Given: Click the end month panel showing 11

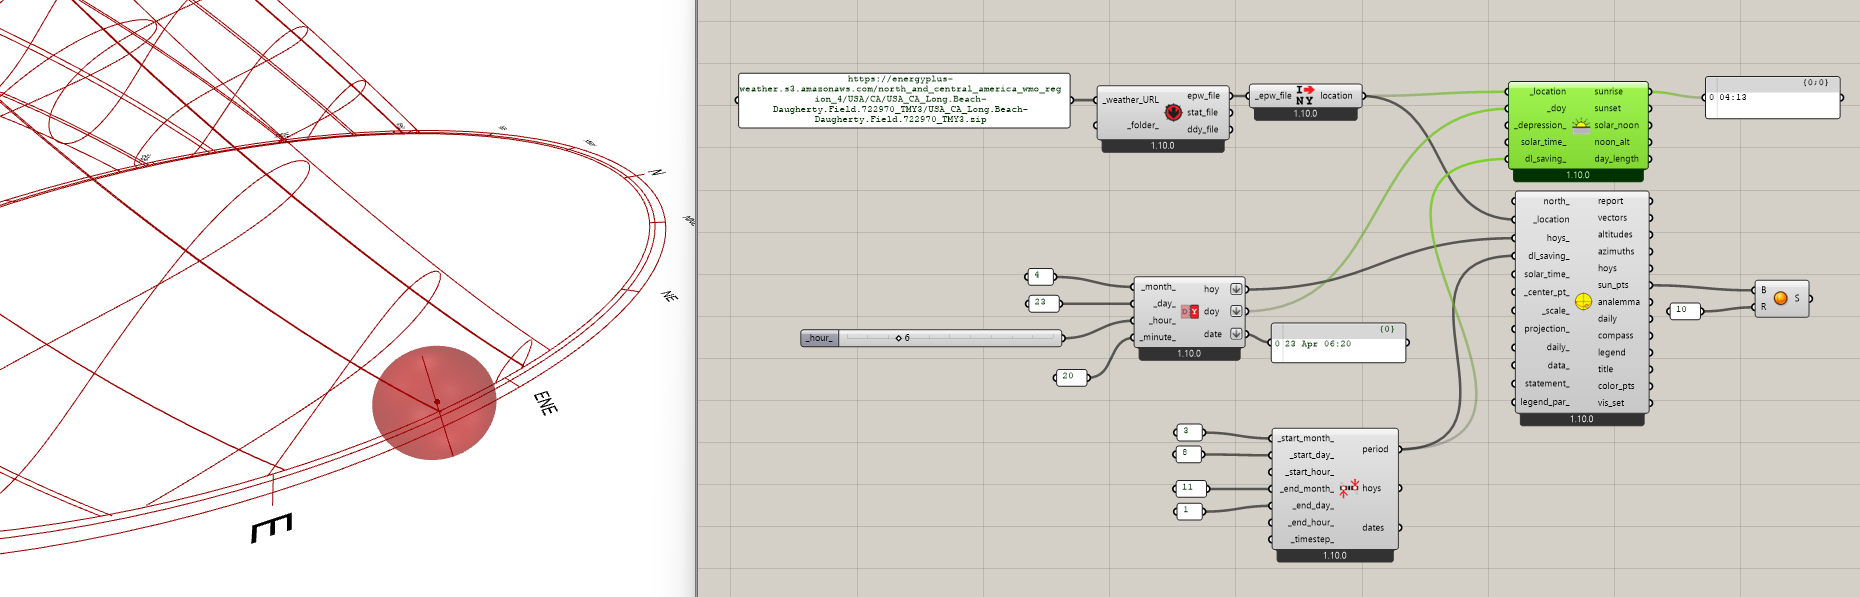Looking at the screenshot, I should pos(1190,488).
